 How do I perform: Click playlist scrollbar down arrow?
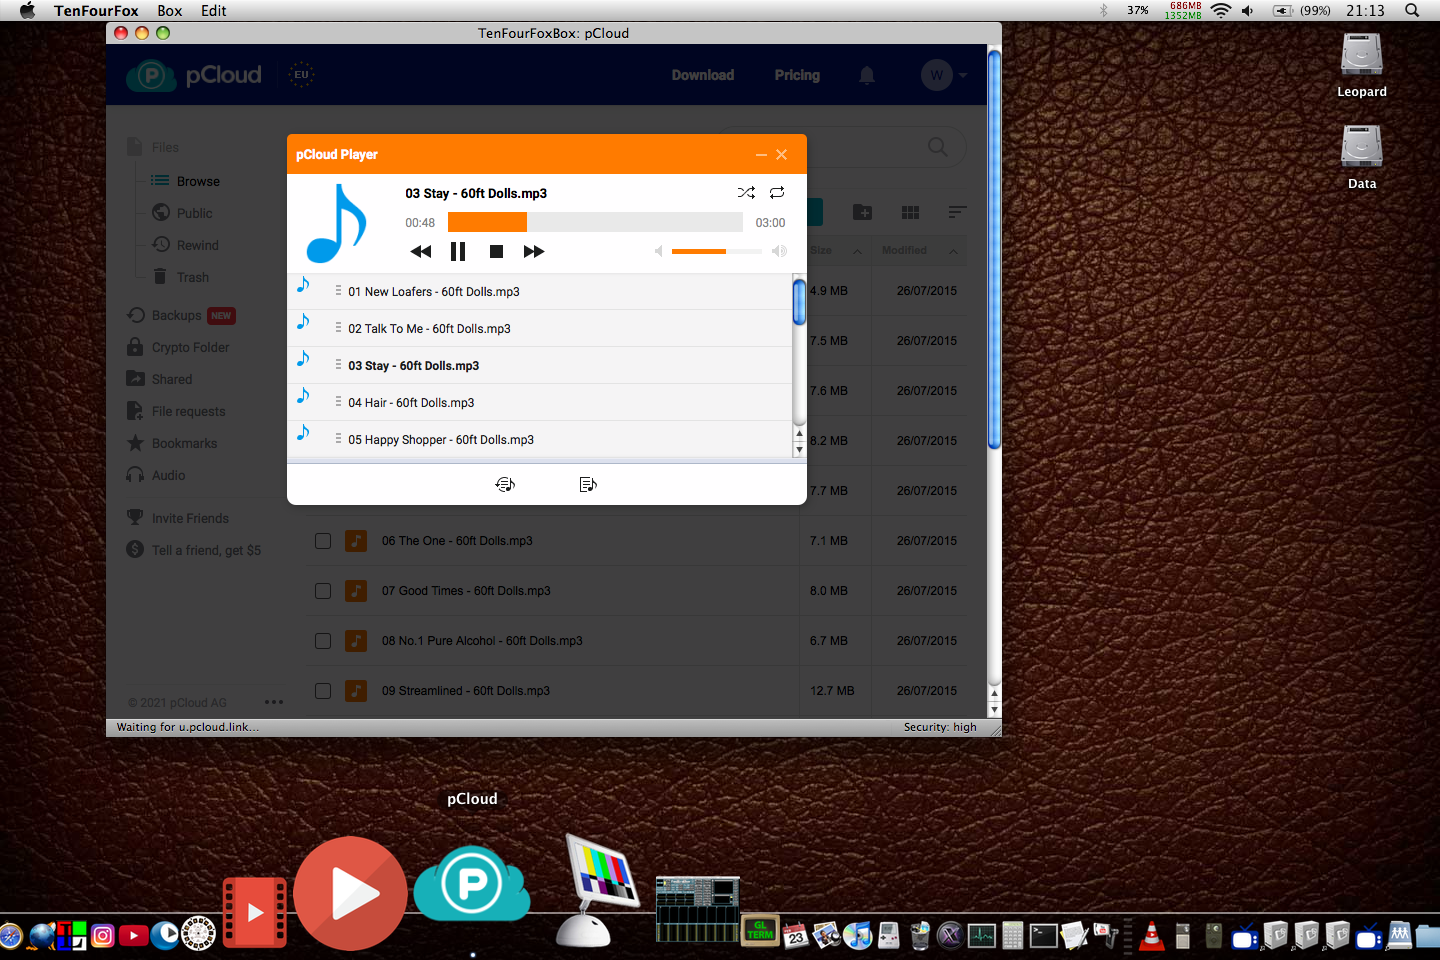pyautogui.click(x=799, y=450)
